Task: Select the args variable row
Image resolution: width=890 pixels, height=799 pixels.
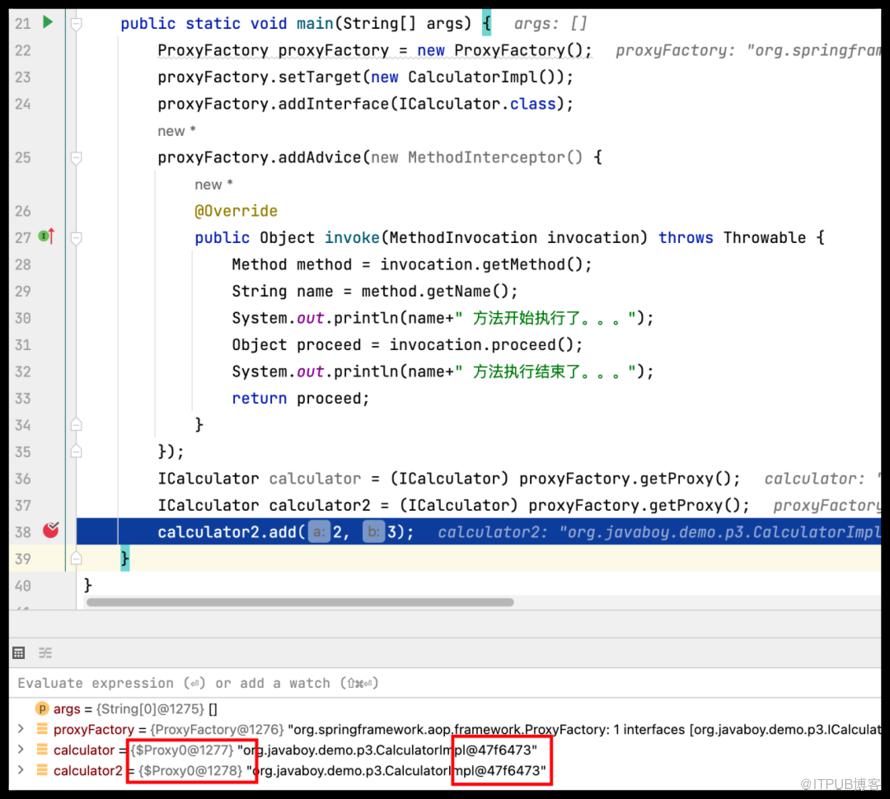Action: [445, 709]
